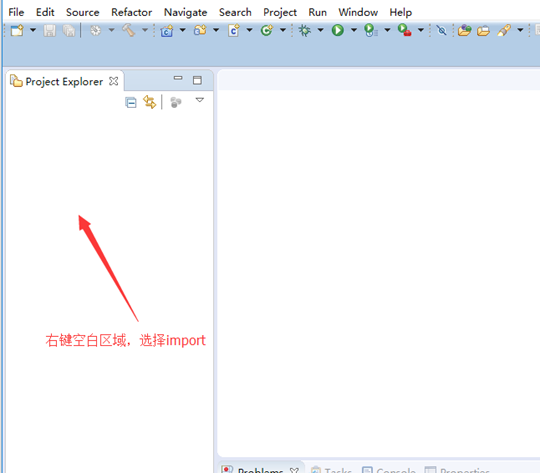The image size is (540, 473).
Task: Open the Search menu
Action: click(235, 12)
